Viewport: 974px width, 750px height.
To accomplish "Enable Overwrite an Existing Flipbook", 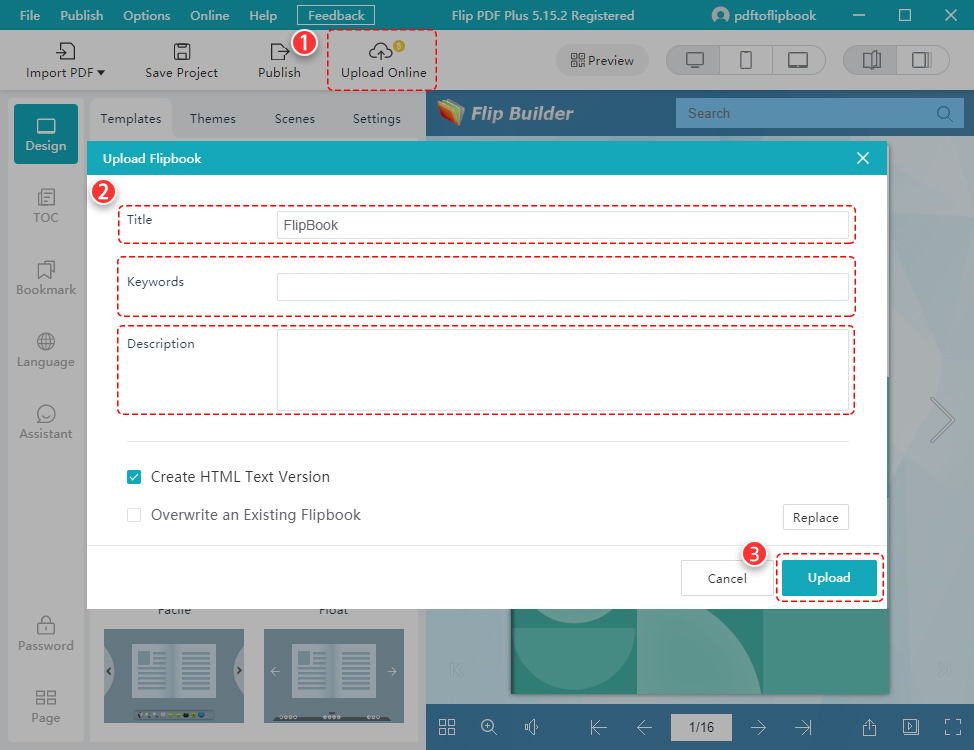I will pos(134,515).
